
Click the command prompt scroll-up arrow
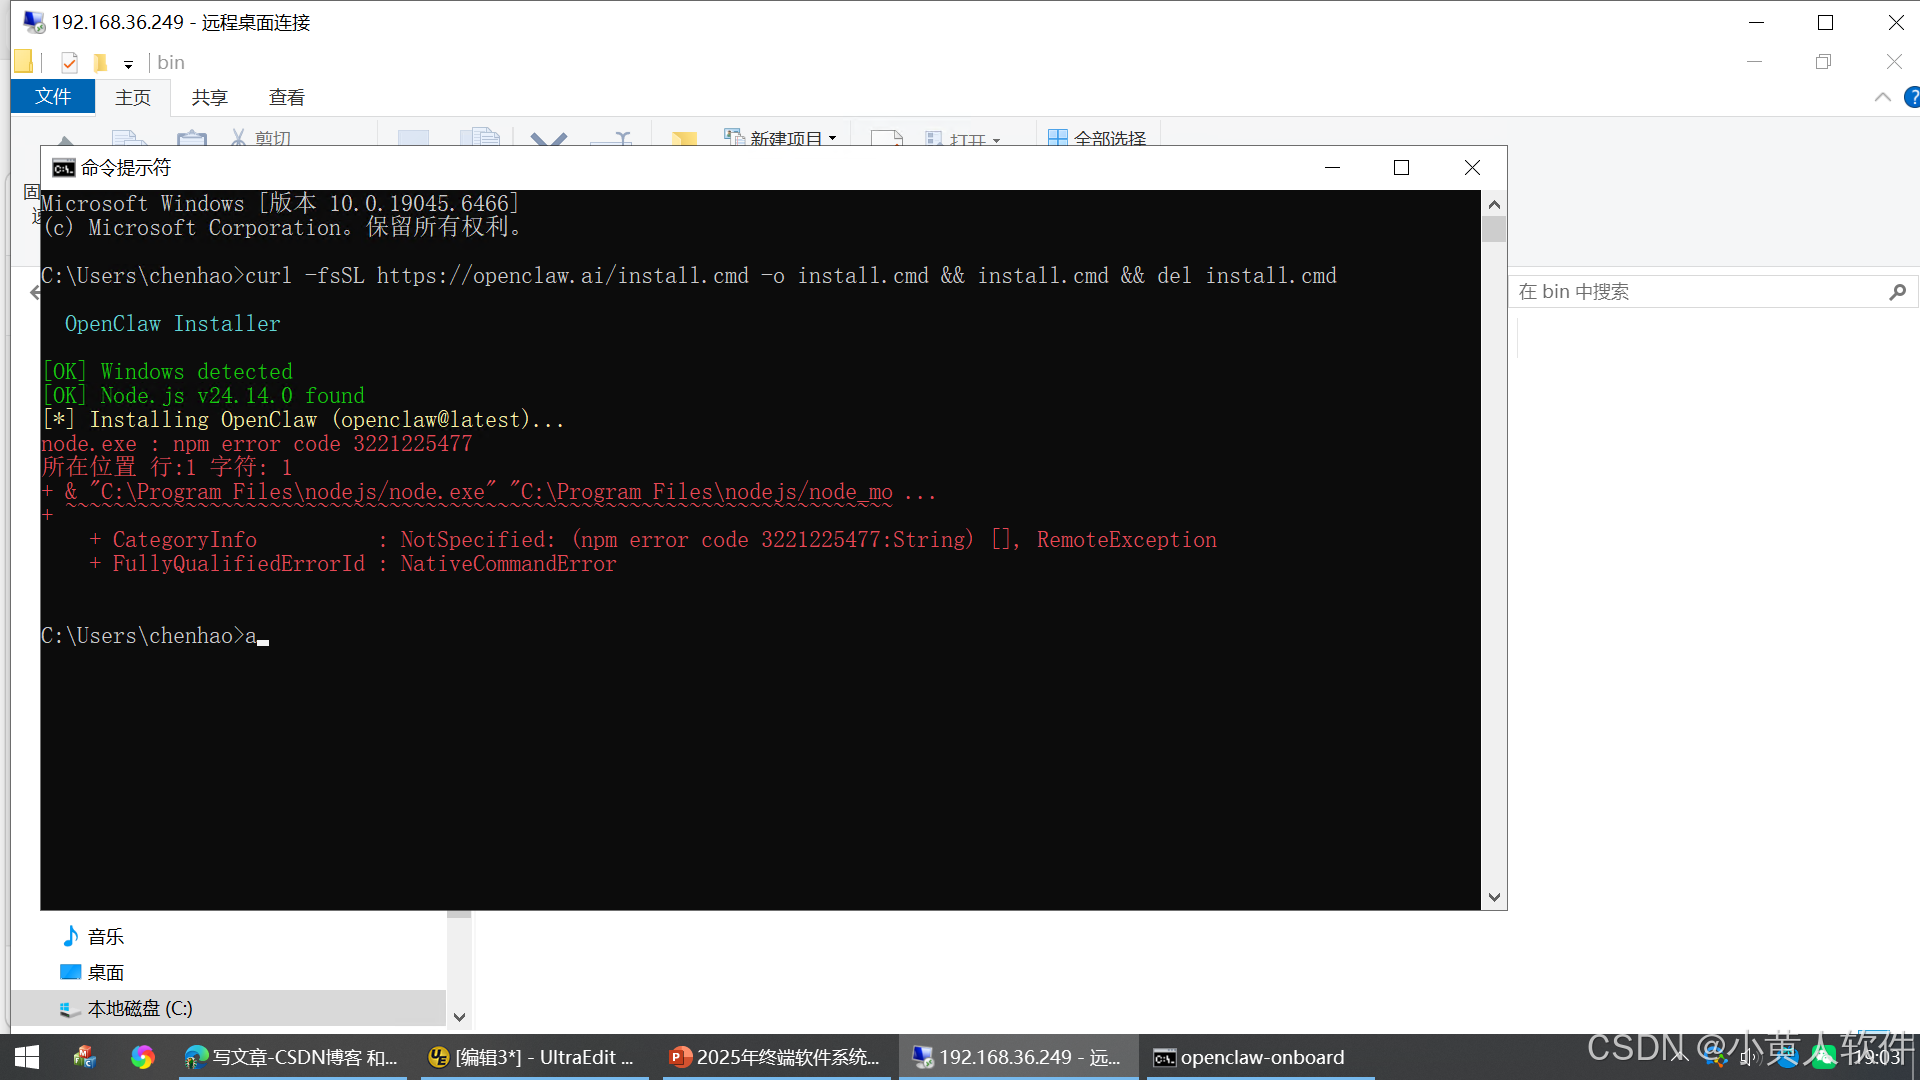(x=1494, y=204)
